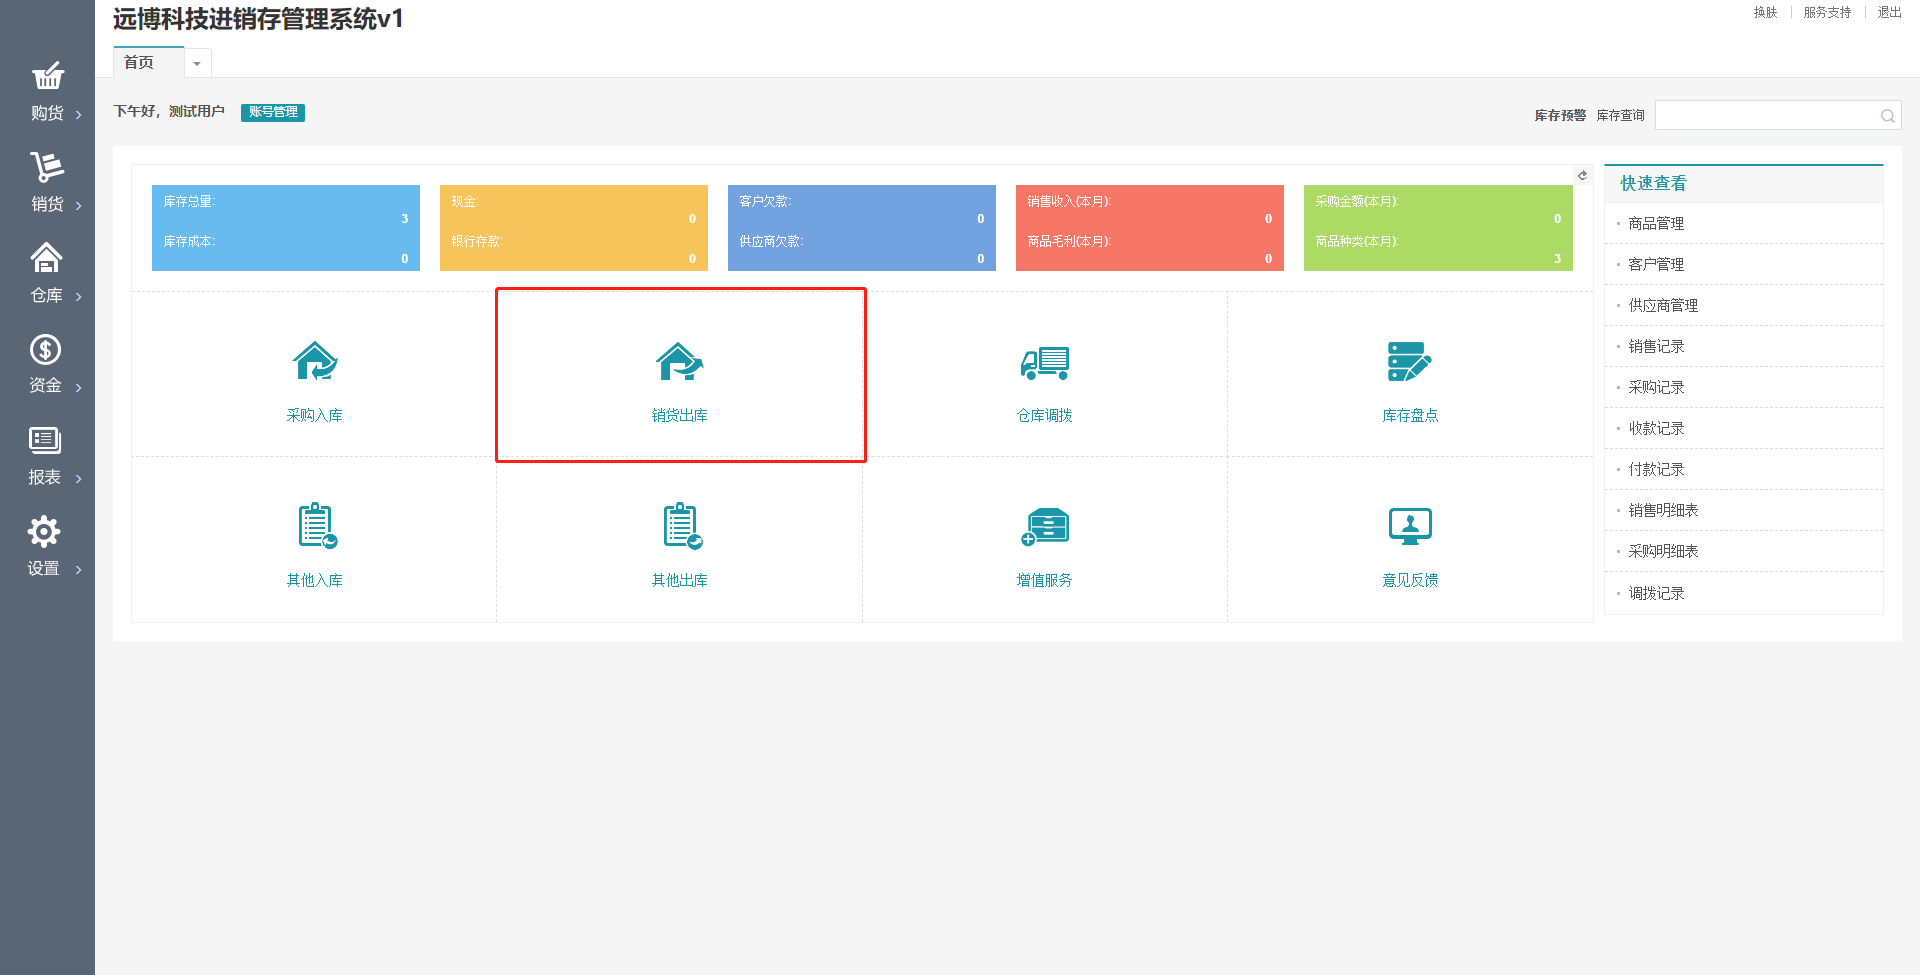Switch to the 首页 tab
Viewport: 1920px width, 975px height.
pos(139,63)
